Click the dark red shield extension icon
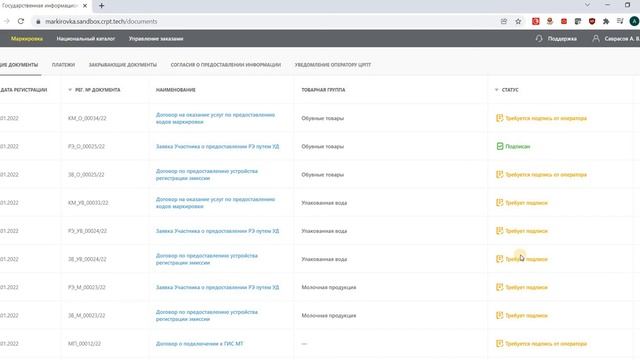Screen dimensions: 640x360 [x=592, y=21]
